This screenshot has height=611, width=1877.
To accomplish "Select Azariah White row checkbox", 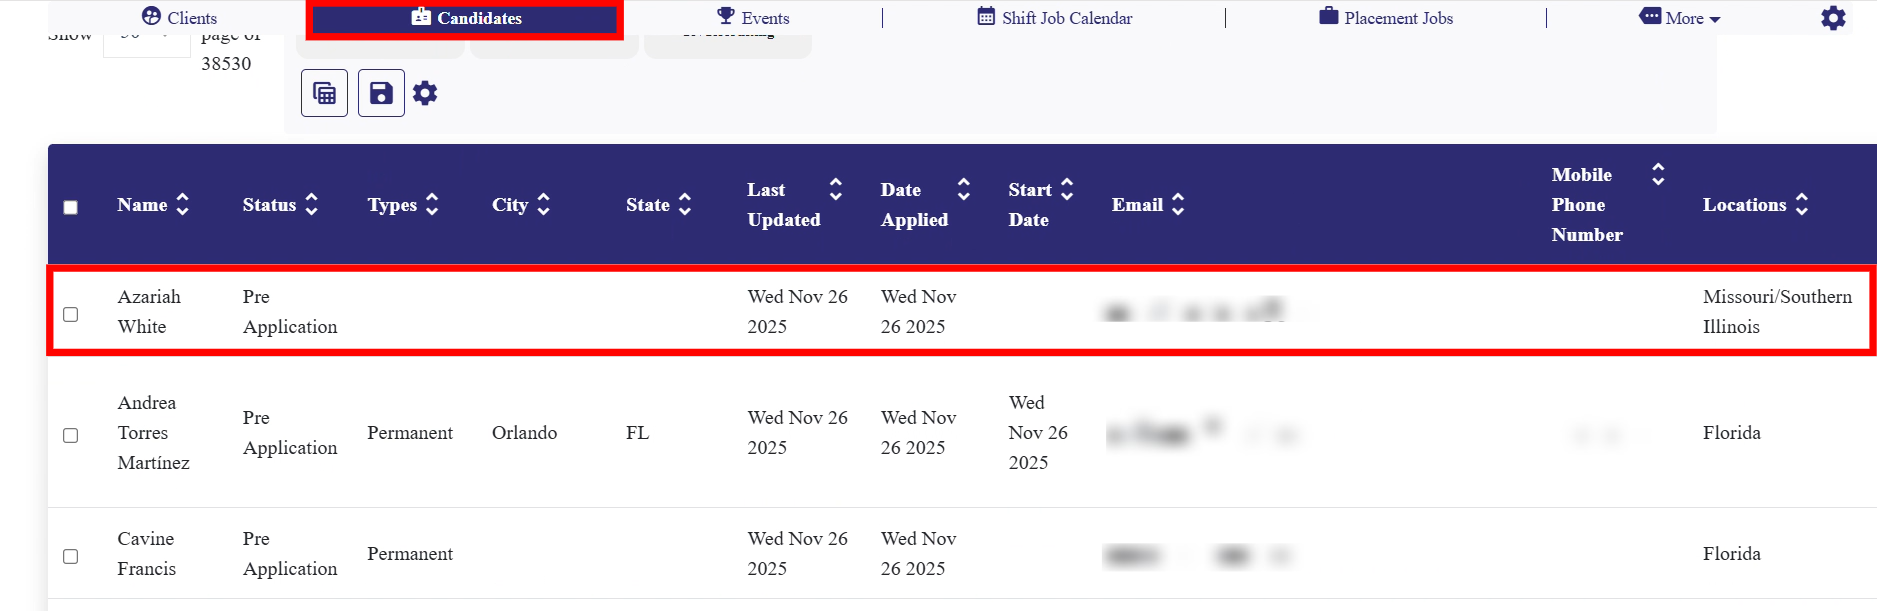I will point(70,314).
